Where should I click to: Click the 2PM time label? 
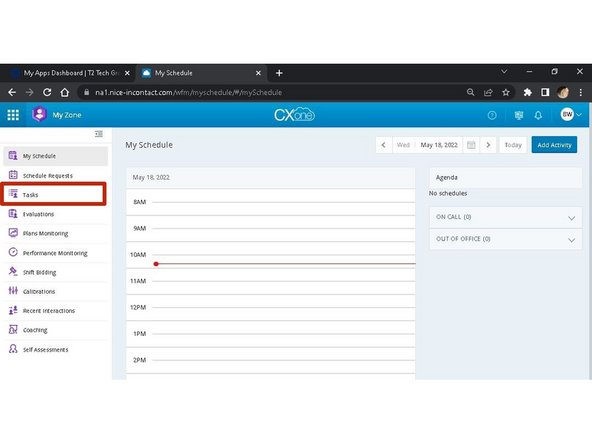click(139, 360)
